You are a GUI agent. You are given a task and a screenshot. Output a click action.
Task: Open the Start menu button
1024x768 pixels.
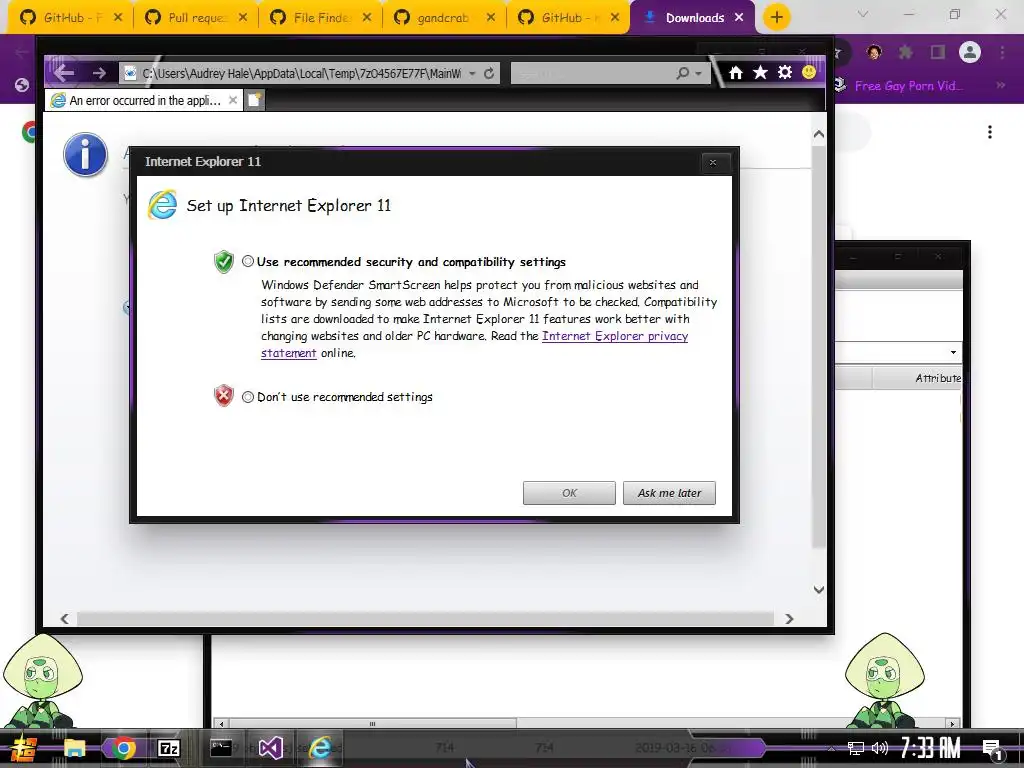[25, 748]
